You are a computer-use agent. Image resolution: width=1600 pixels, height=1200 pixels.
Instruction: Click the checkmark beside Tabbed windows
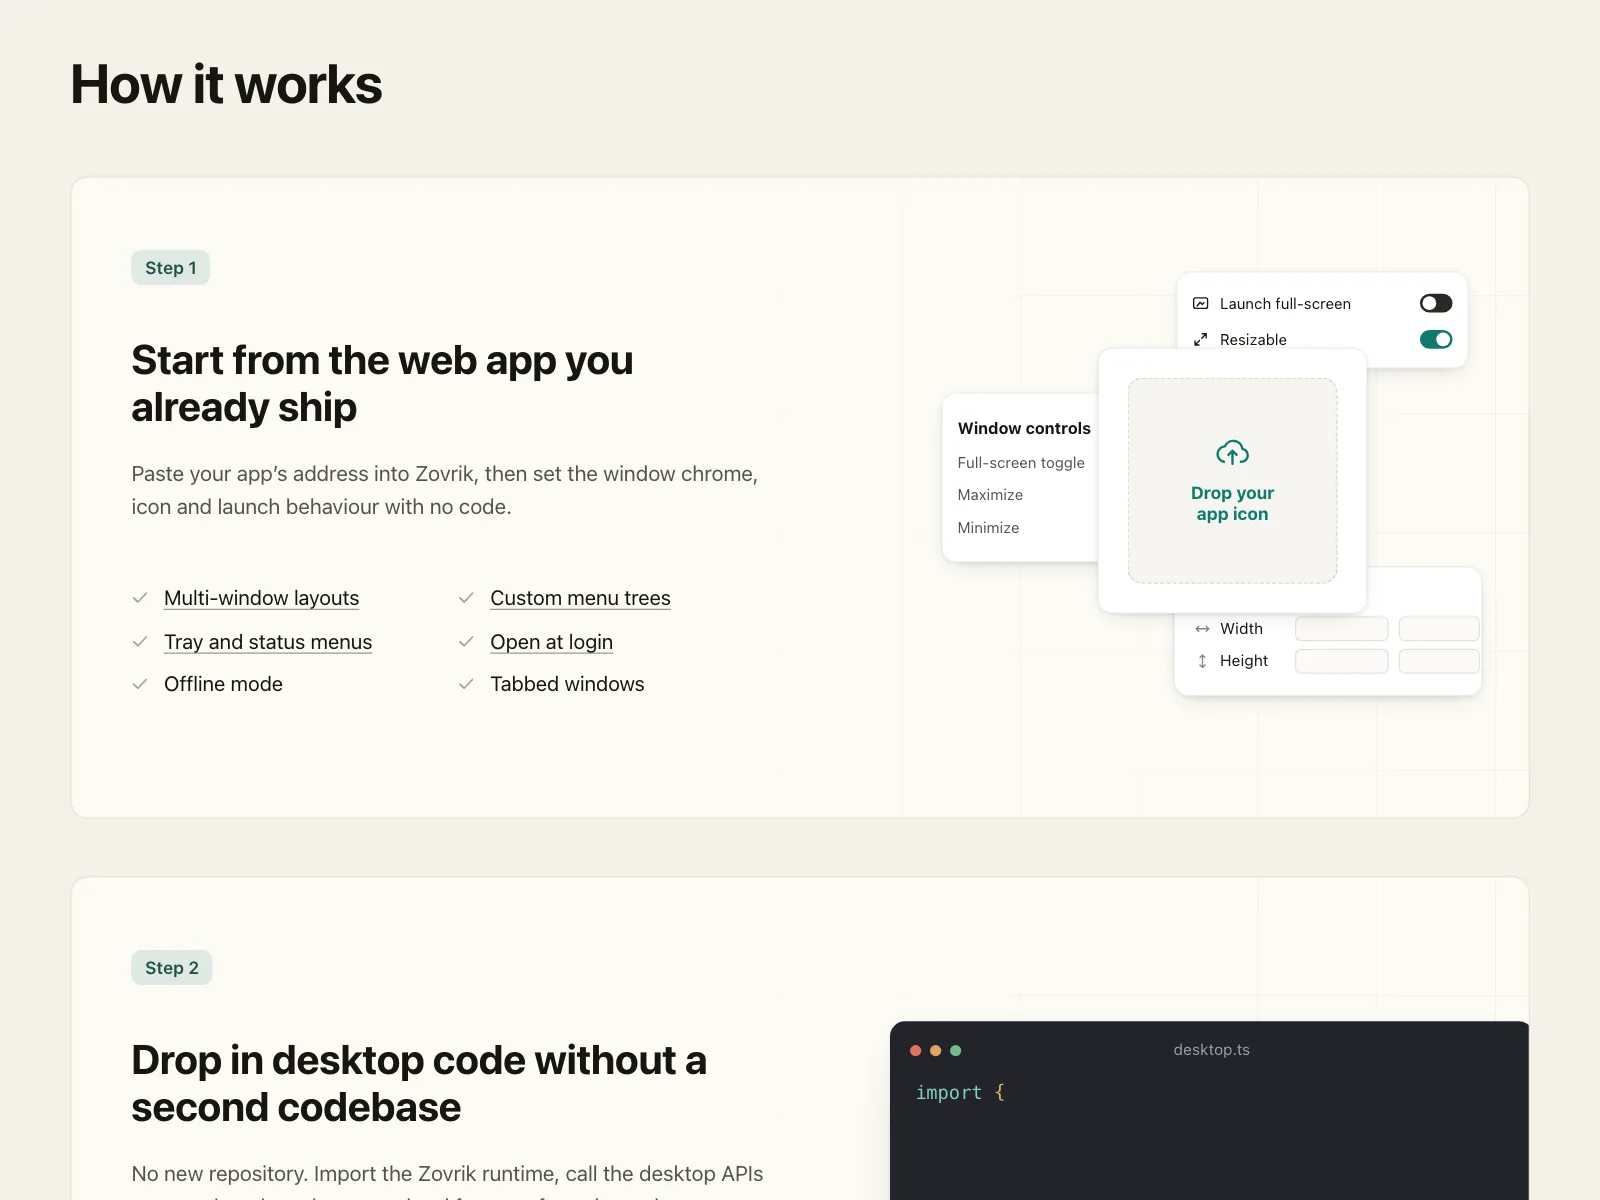(466, 684)
